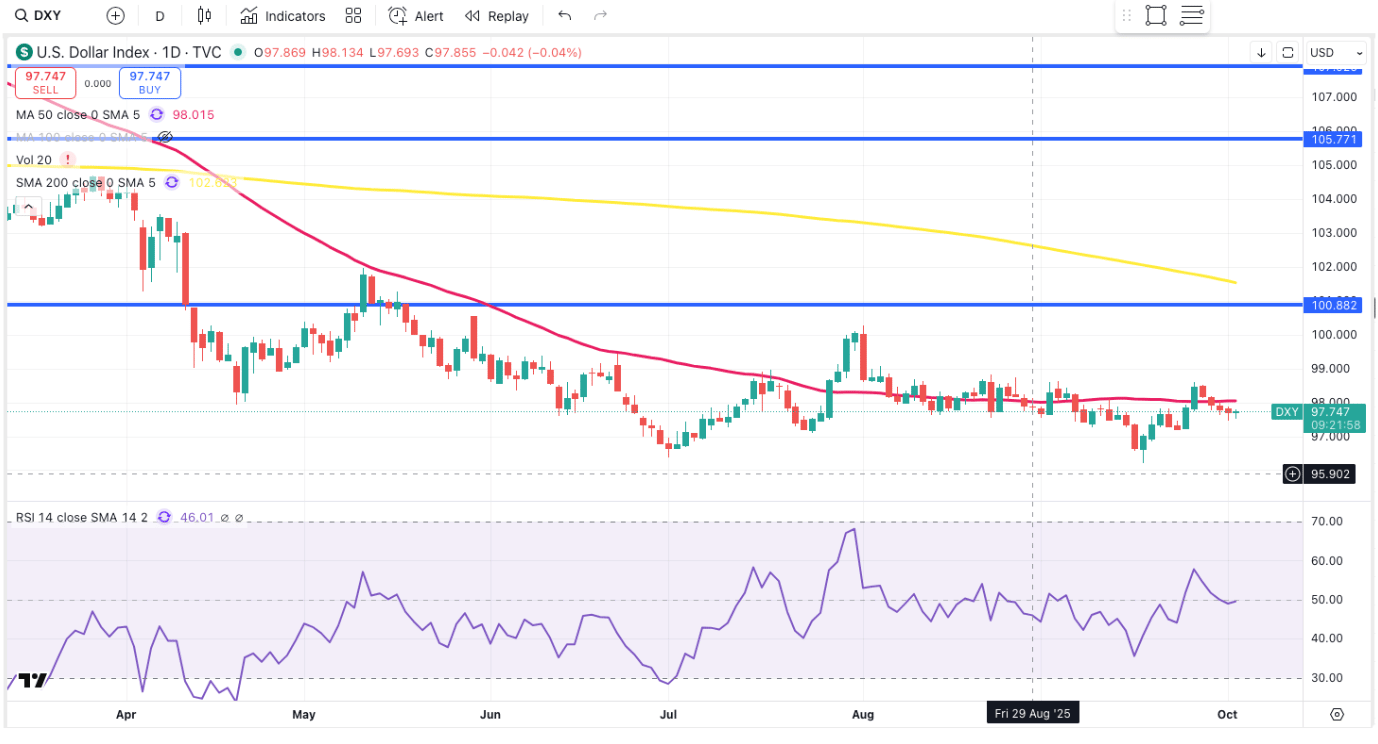Click the plus icon beside 95.902
This screenshot has width=1378, height=744.
[1292, 473]
